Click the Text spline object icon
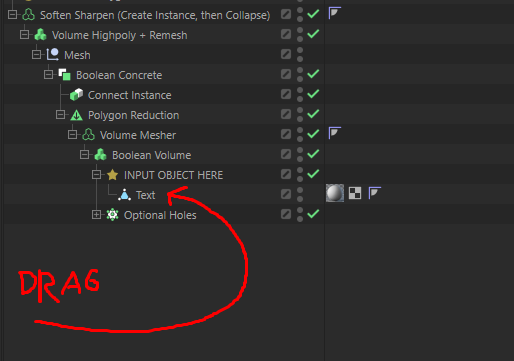Screen dimensions: 514x361 pyautogui.click(x=125, y=195)
